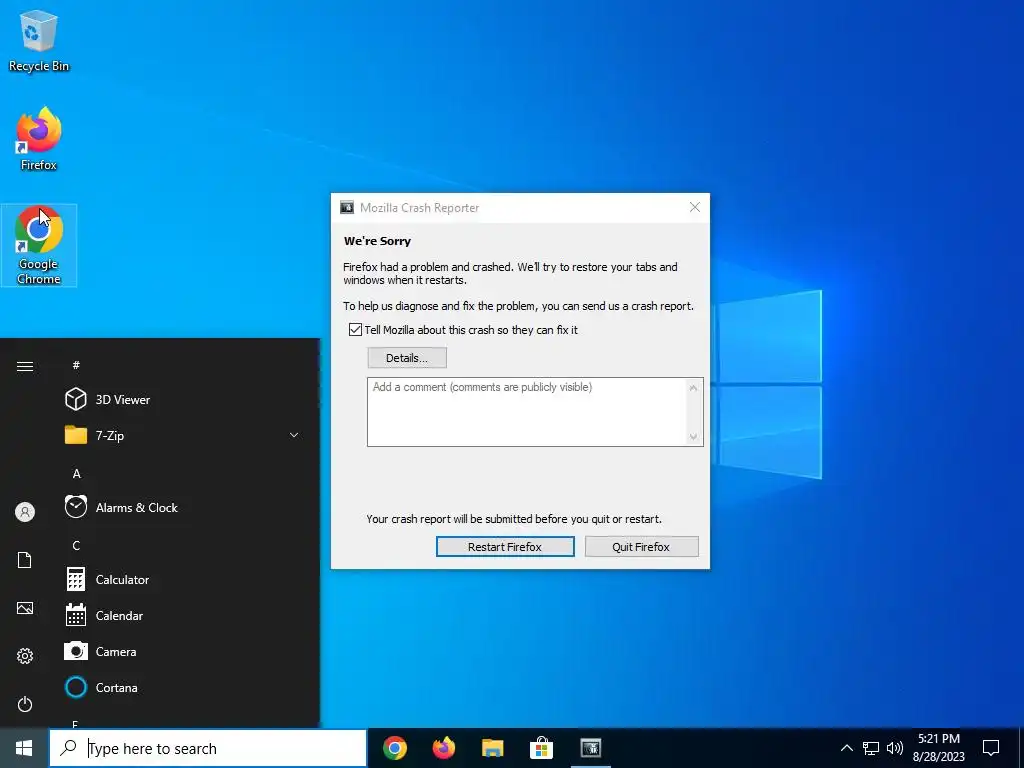Click the Power icon in Start menu
This screenshot has width=1024, height=768.
25,704
